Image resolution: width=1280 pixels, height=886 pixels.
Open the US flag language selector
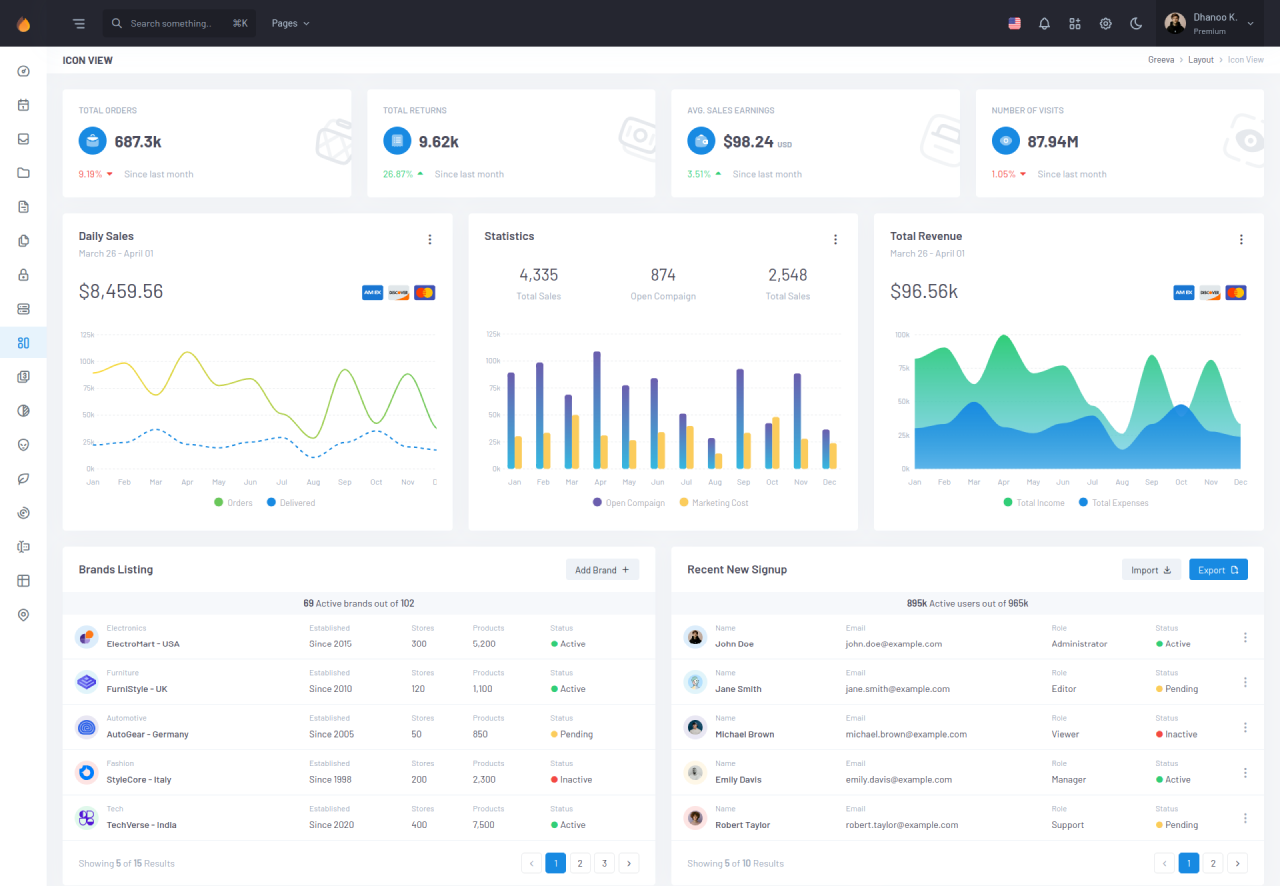coord(1014,23)
